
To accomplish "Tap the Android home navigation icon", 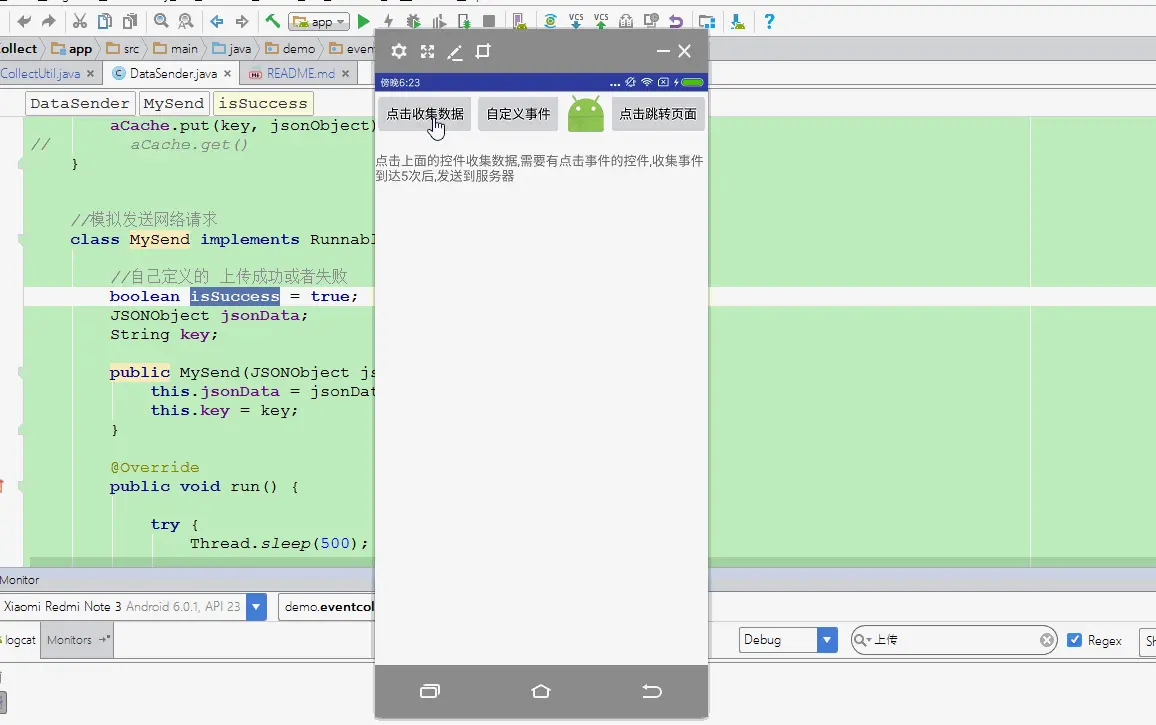I will click(x=540, y=691).
